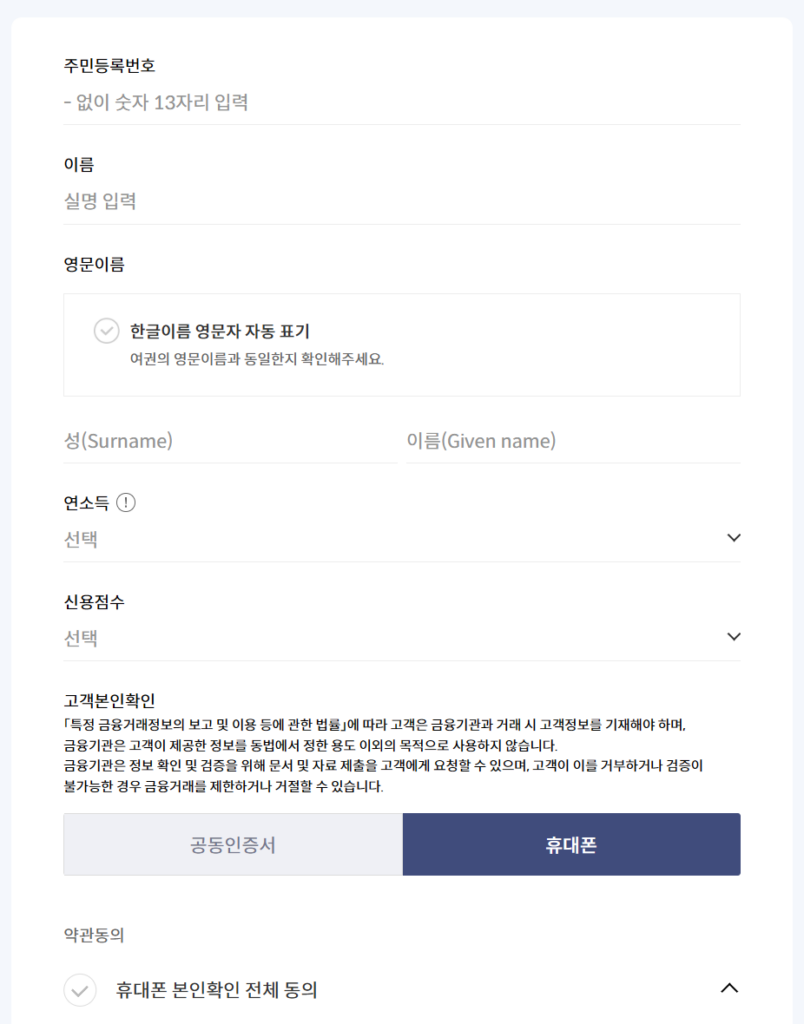The width and height of the screenshot is (804, 1024).
Task: Switch to the 공동인증서 tab
Action: coord(233,845)
